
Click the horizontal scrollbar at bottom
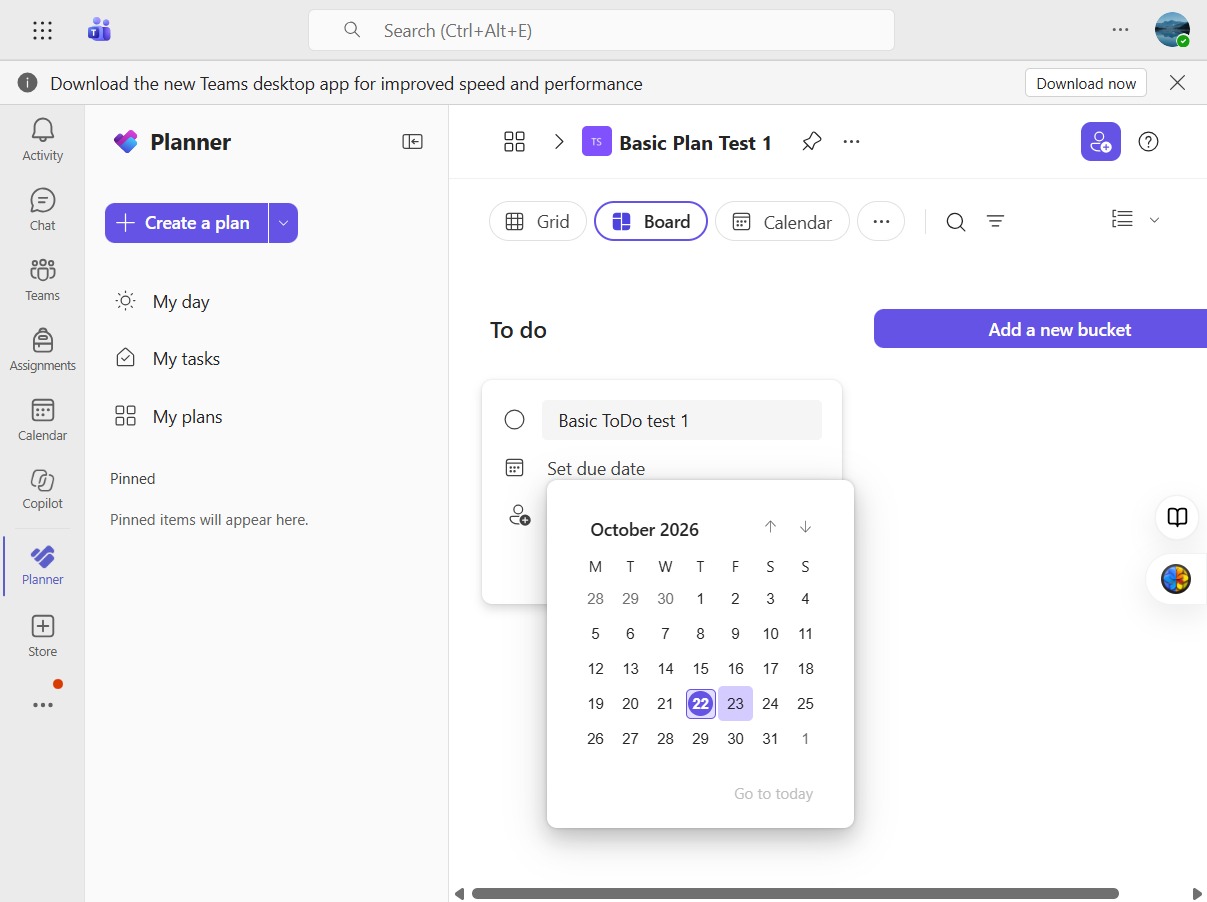795,893
